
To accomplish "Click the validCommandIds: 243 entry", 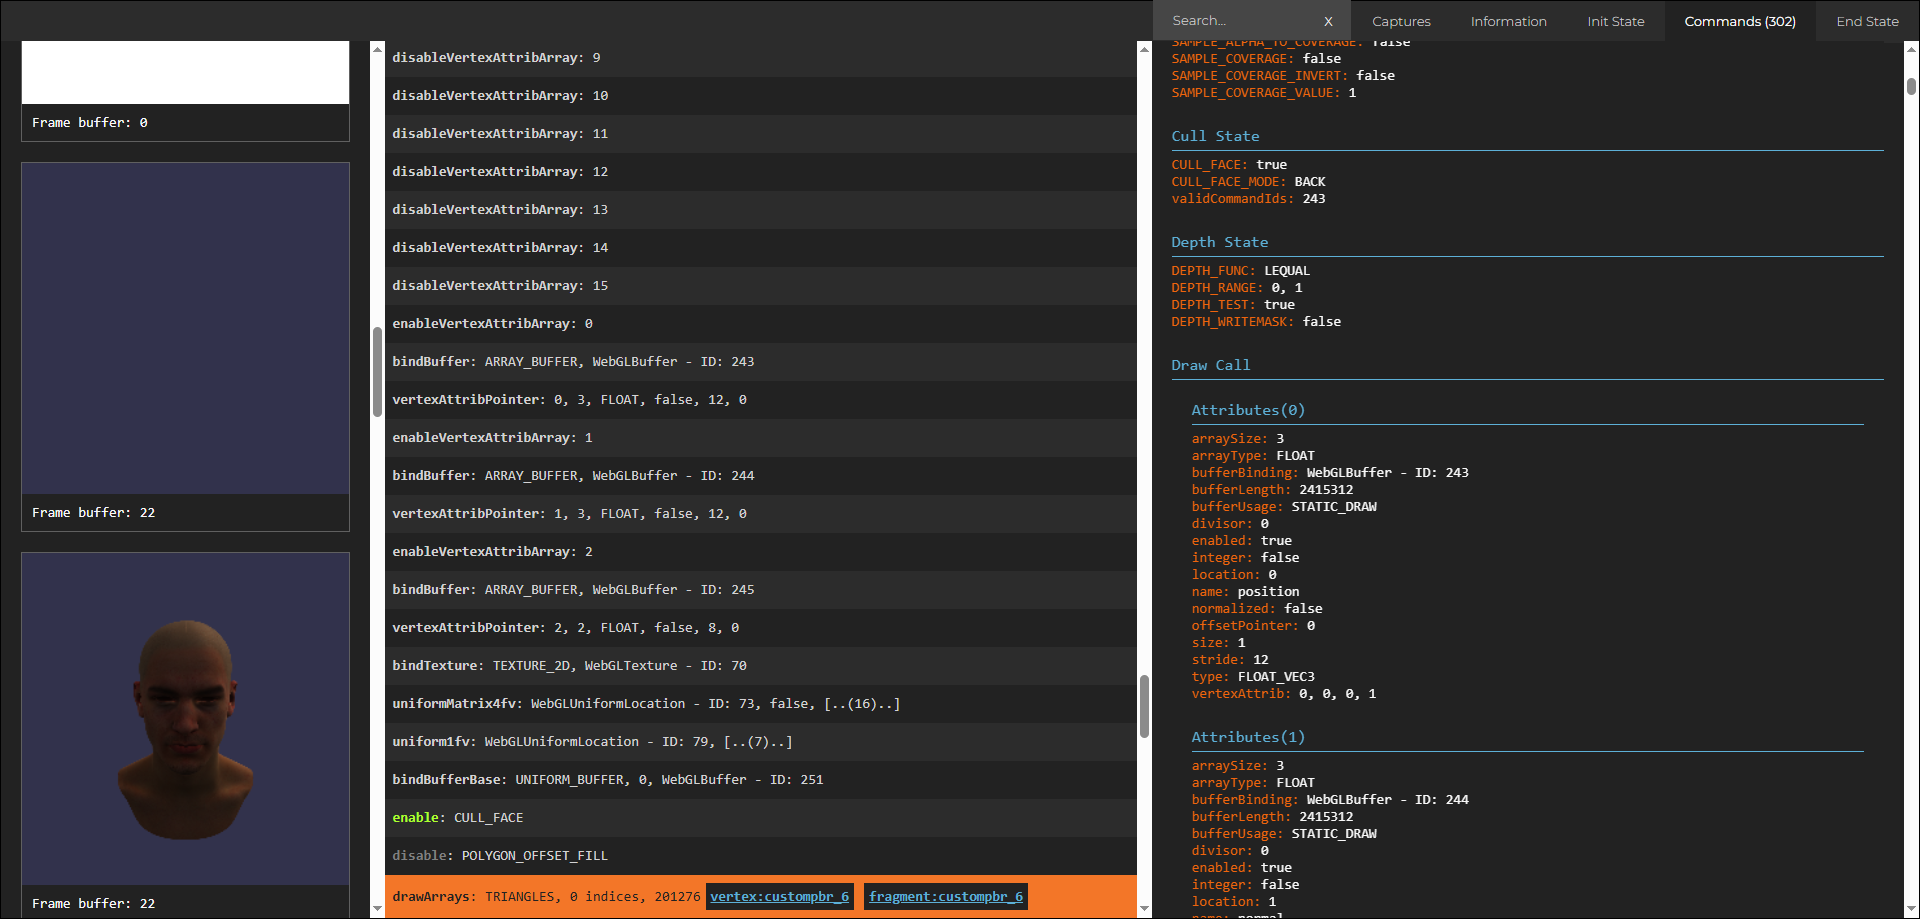I will (1248, 199).
